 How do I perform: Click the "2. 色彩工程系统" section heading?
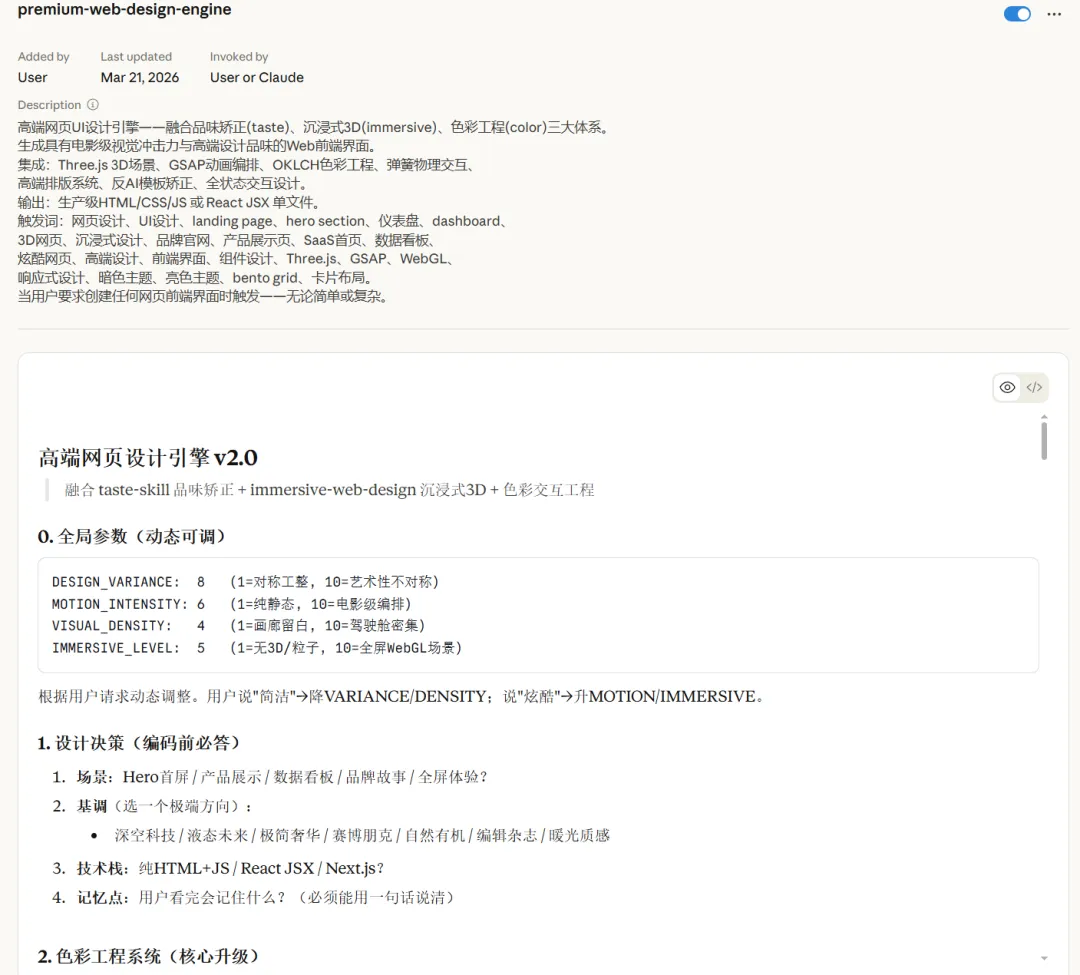coord(149,957)
